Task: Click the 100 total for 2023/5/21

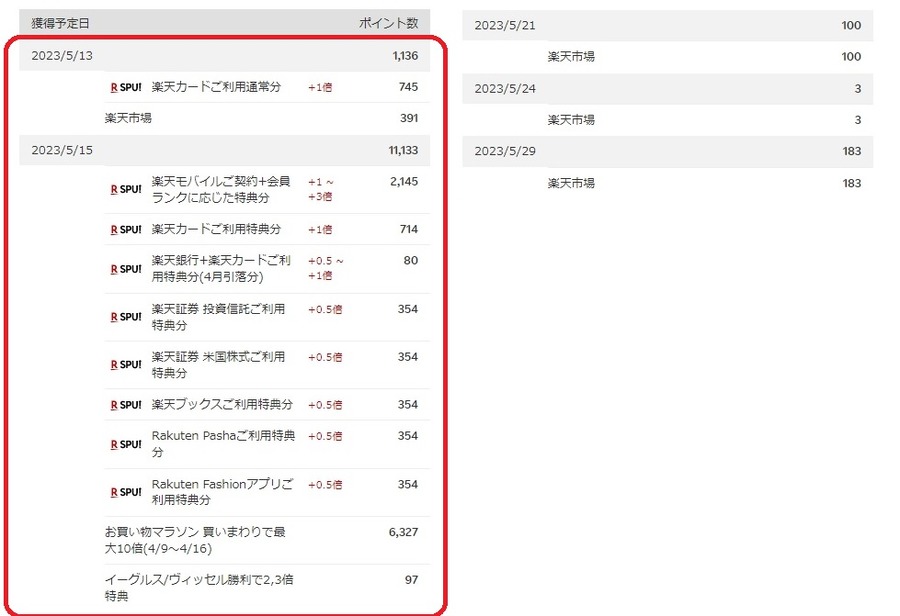Action: 851,25
